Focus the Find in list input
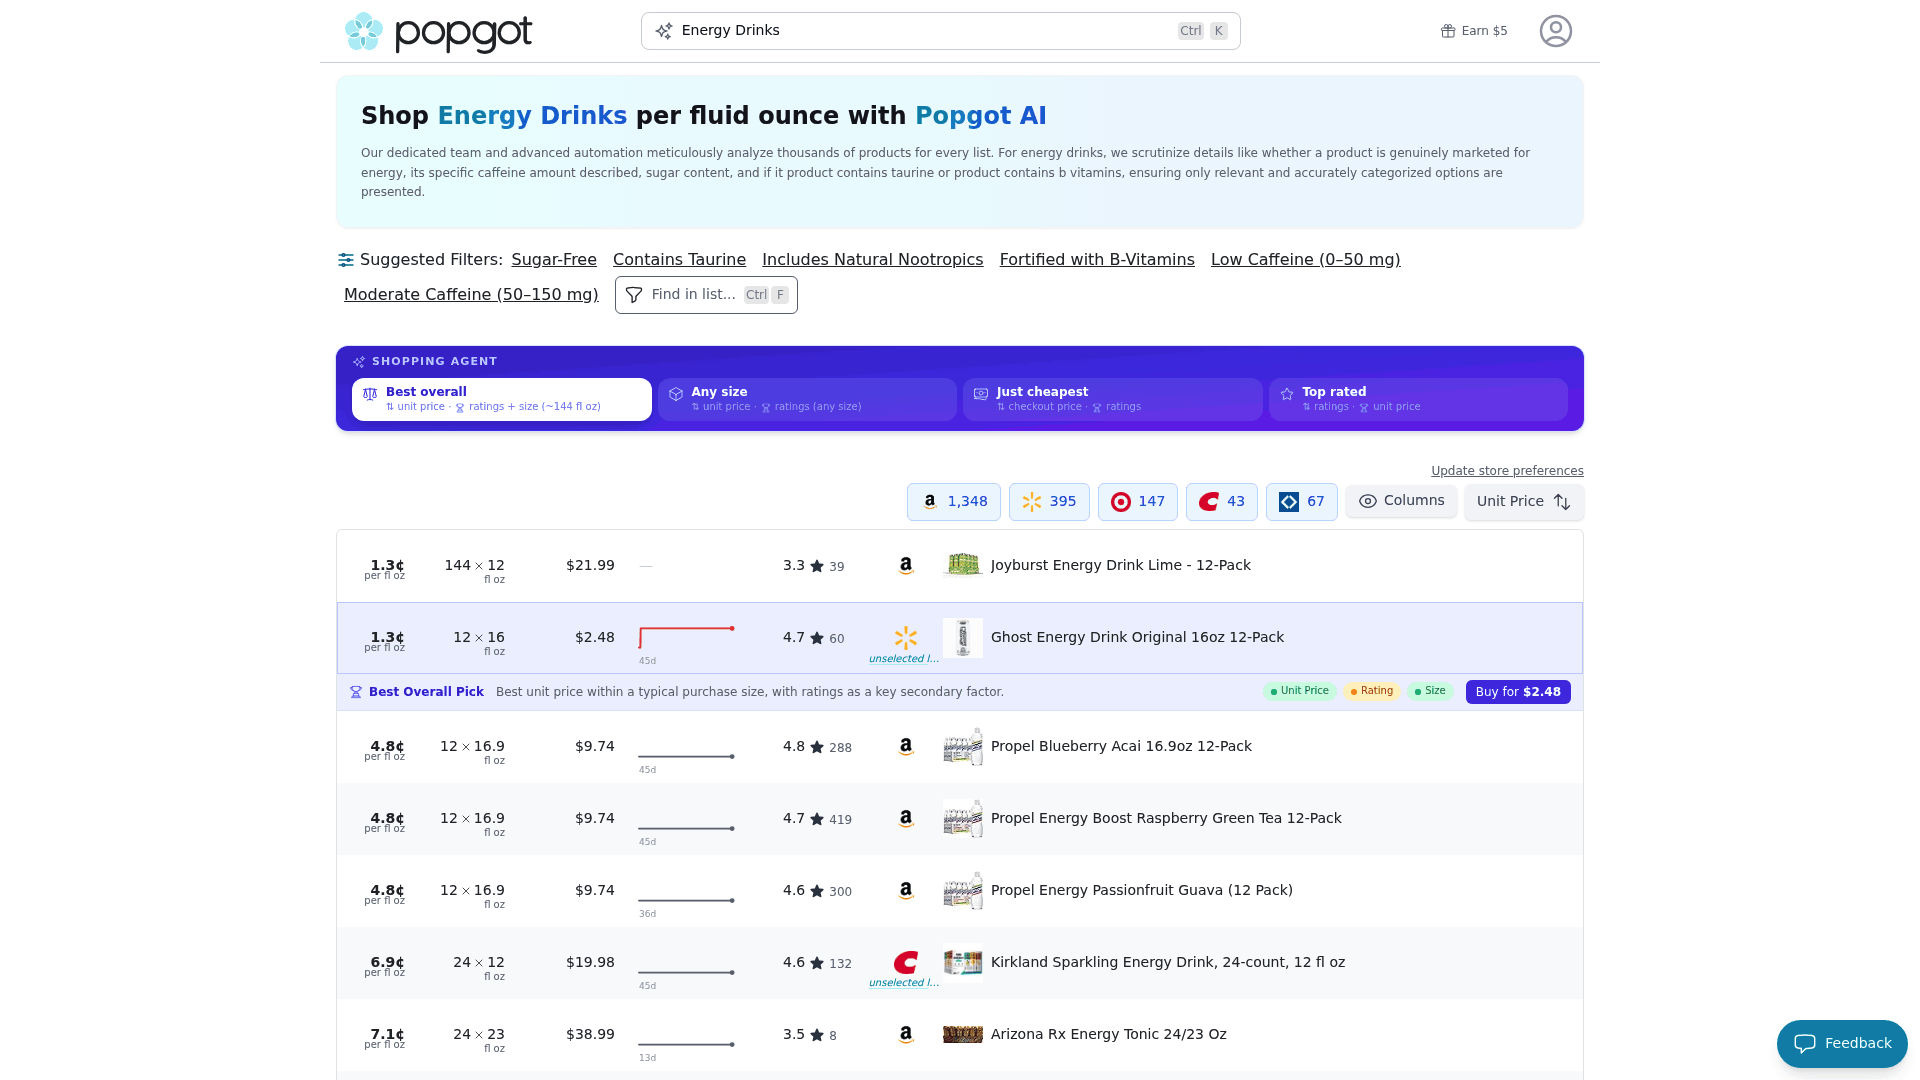Viewport: 1920px width, 1080px height. coord(706,295)
